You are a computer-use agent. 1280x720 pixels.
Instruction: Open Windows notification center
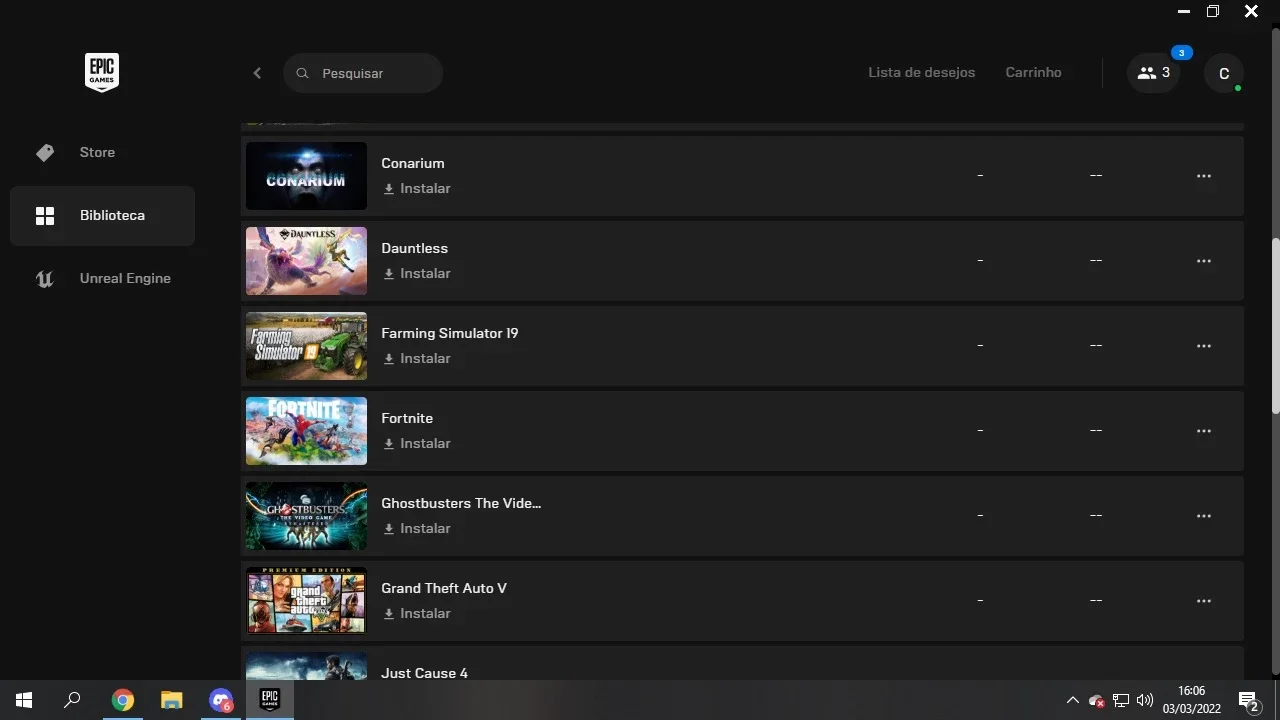point(1248,700)
